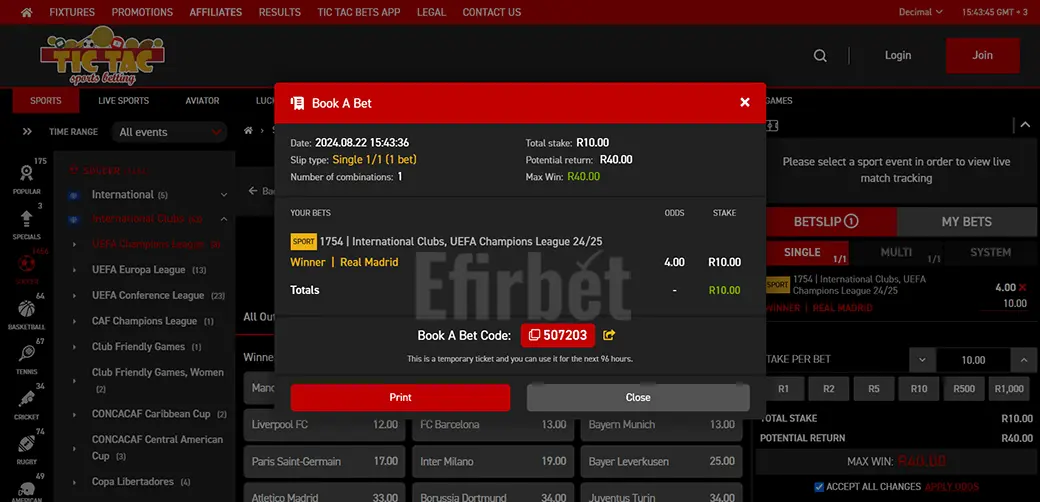Pick Bayer Leverkusen at 25.00 odds

tap(661, 462)
